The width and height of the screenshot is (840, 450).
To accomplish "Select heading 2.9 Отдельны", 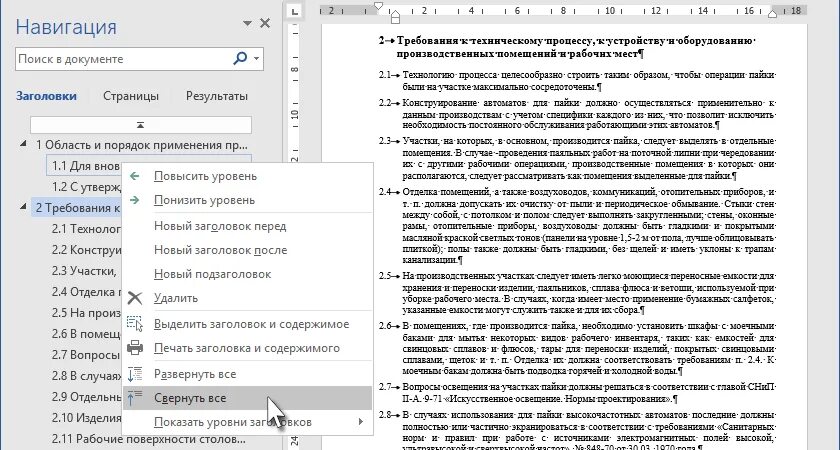I will pyautogui.click(x=85, y=397).
